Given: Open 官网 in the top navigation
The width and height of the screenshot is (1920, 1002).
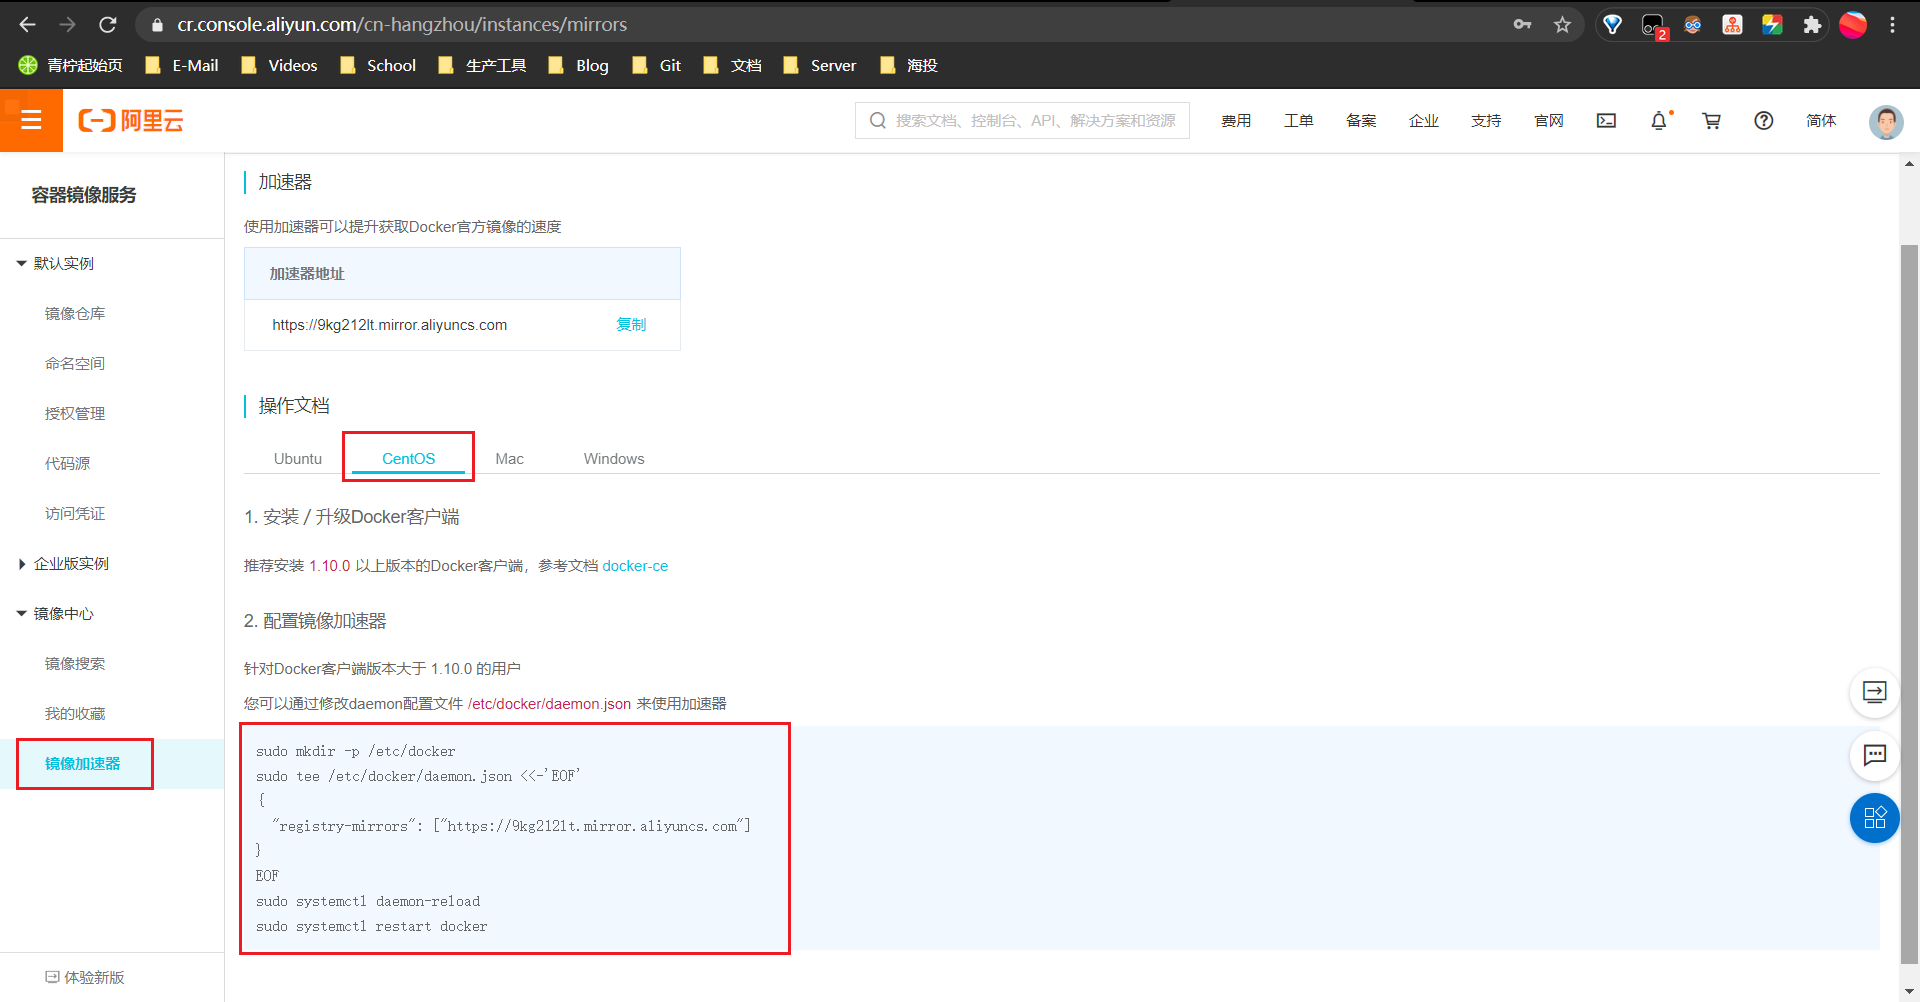Looking at the screenshot, I should click(1549, 120).
